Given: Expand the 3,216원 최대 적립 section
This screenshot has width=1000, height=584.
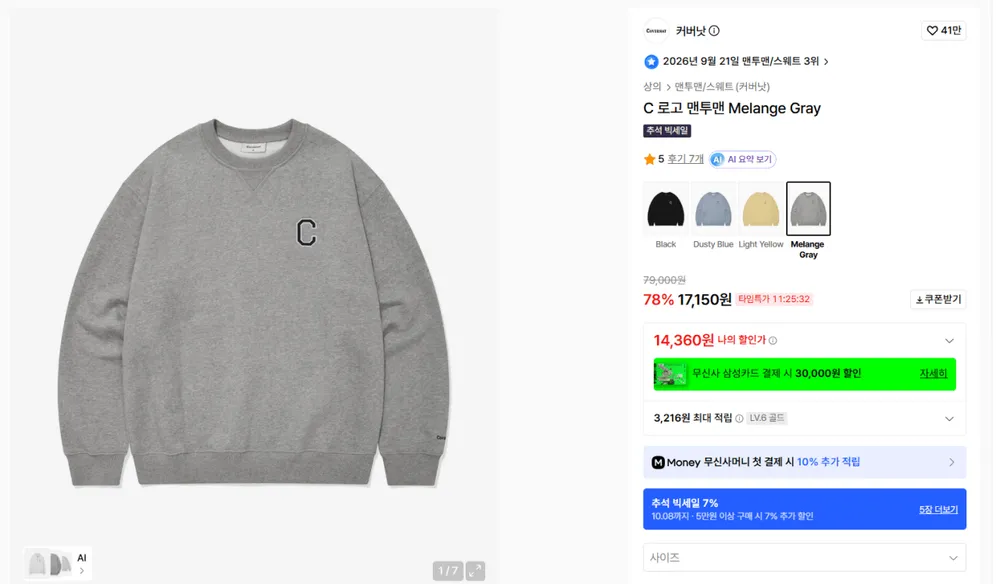Looking at the screenshot, I should [949, 419].
